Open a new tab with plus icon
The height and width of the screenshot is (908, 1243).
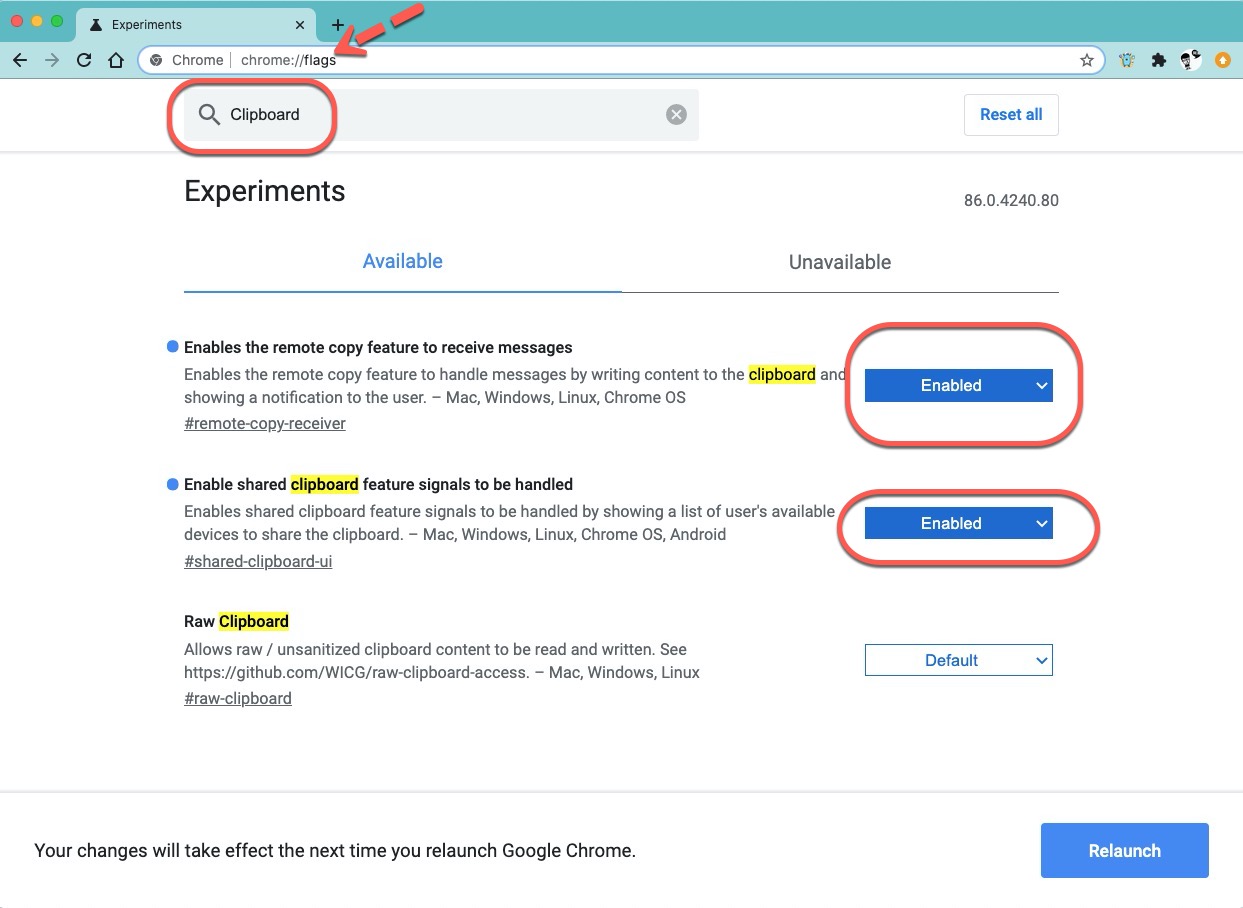tap(338, 25)
